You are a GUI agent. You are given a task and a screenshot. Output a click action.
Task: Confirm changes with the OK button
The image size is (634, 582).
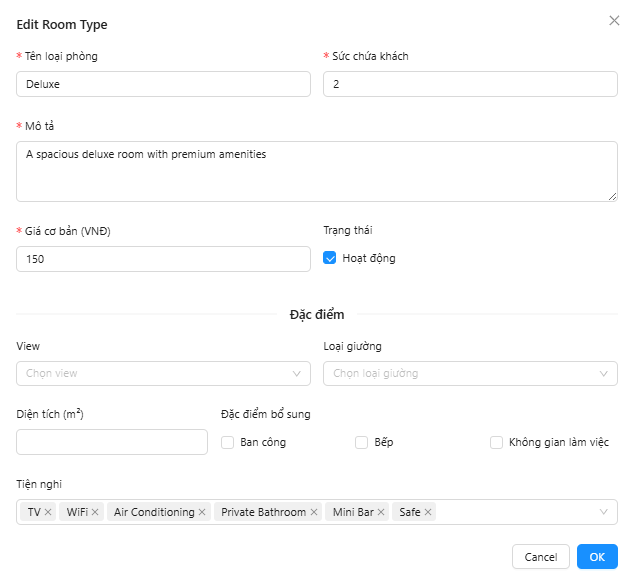(597, 557)
